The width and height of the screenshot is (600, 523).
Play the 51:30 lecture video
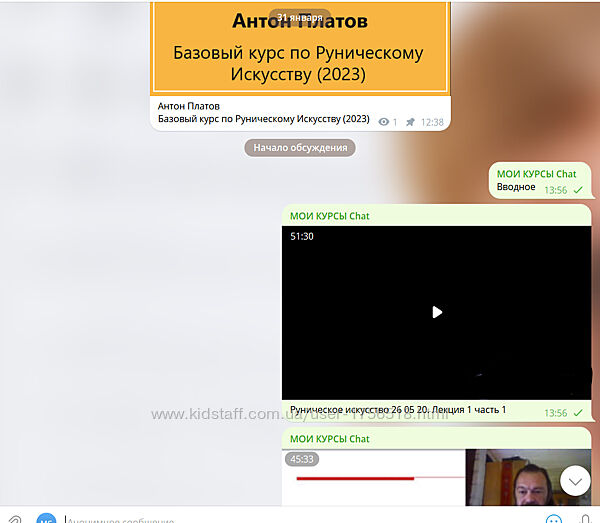pos(436,312)
